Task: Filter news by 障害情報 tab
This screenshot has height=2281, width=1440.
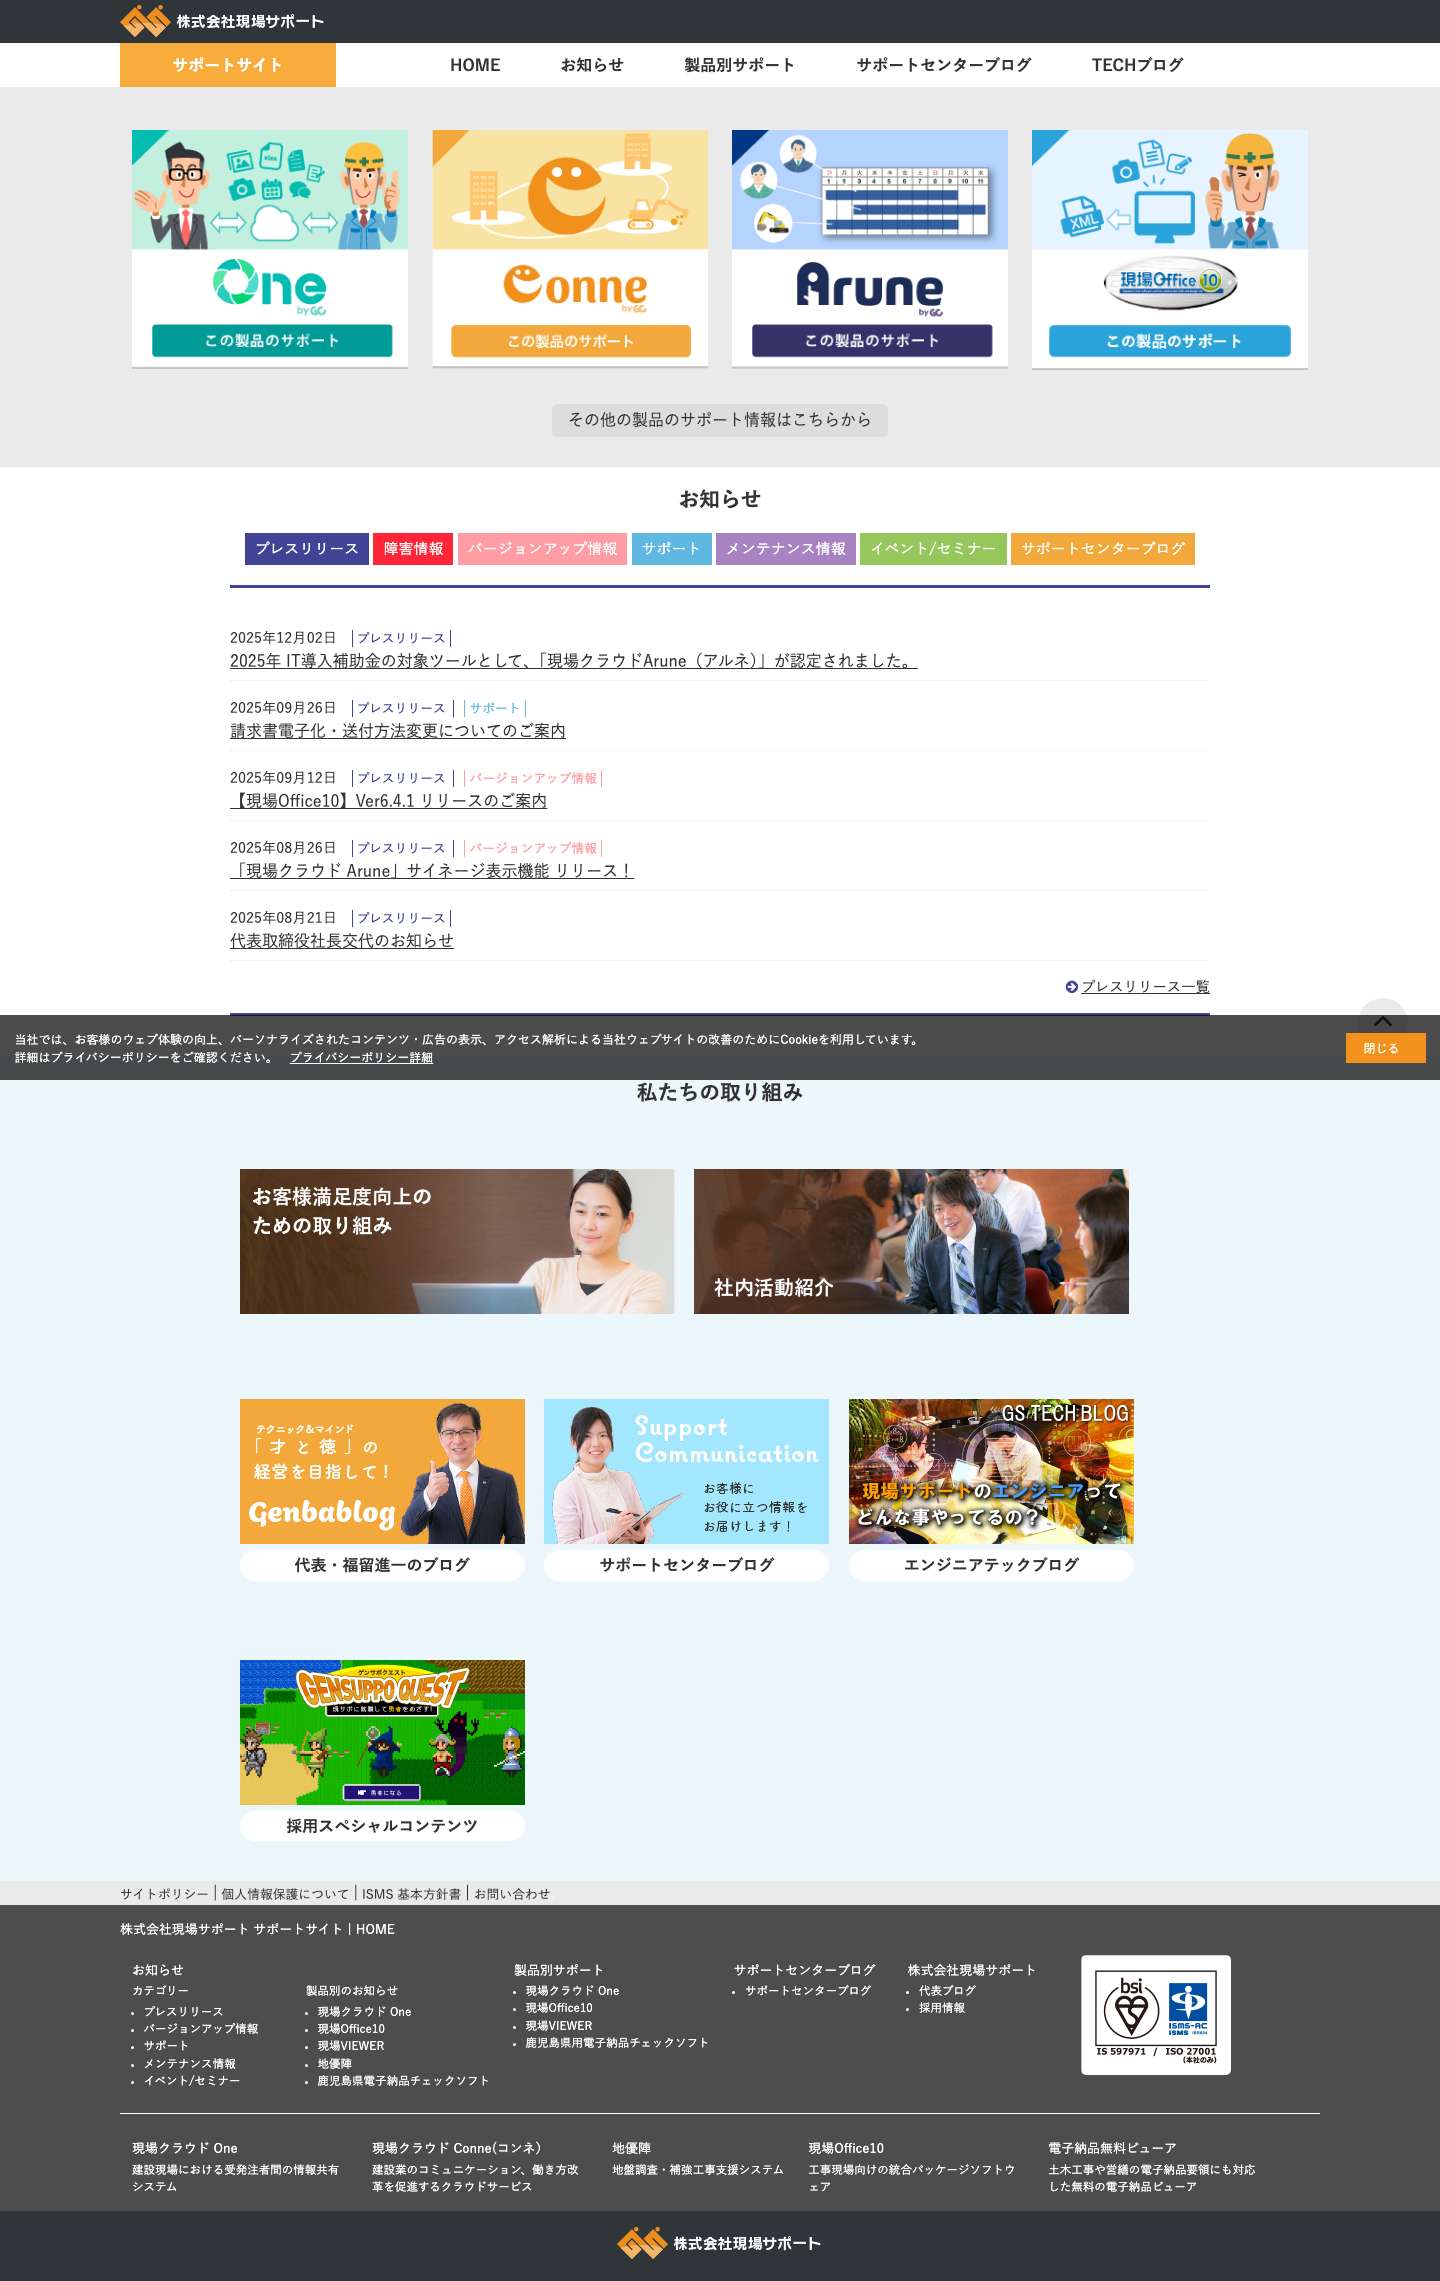Action: [x=414, y=549]
